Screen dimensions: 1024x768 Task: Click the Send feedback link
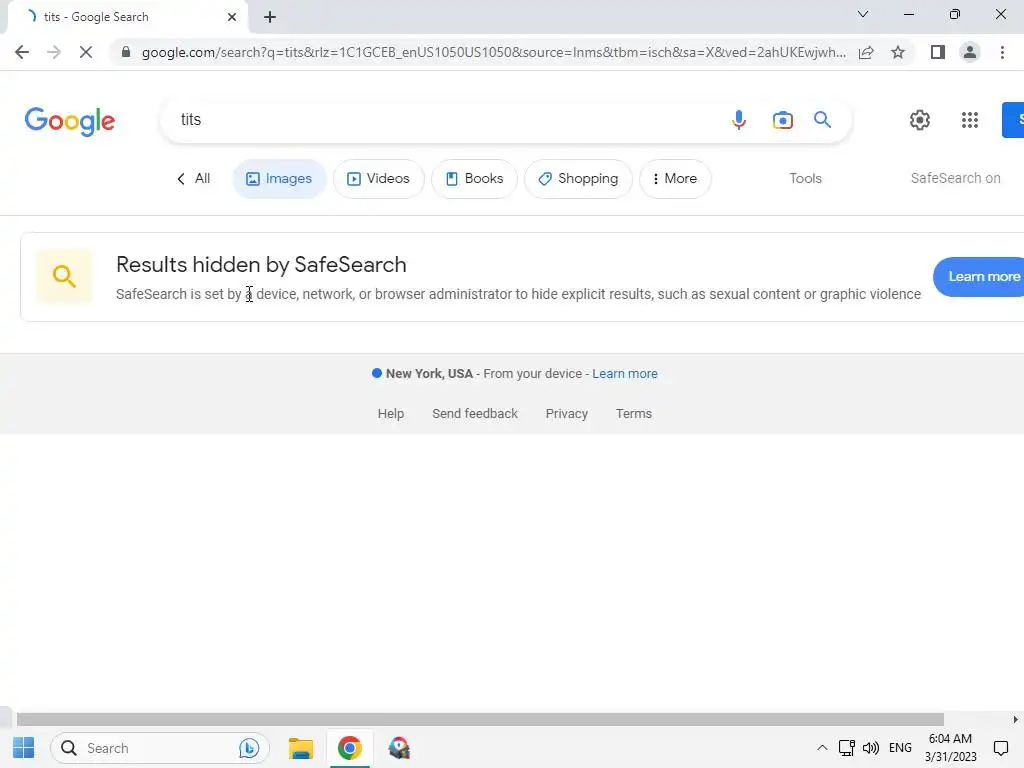point(475,413)
